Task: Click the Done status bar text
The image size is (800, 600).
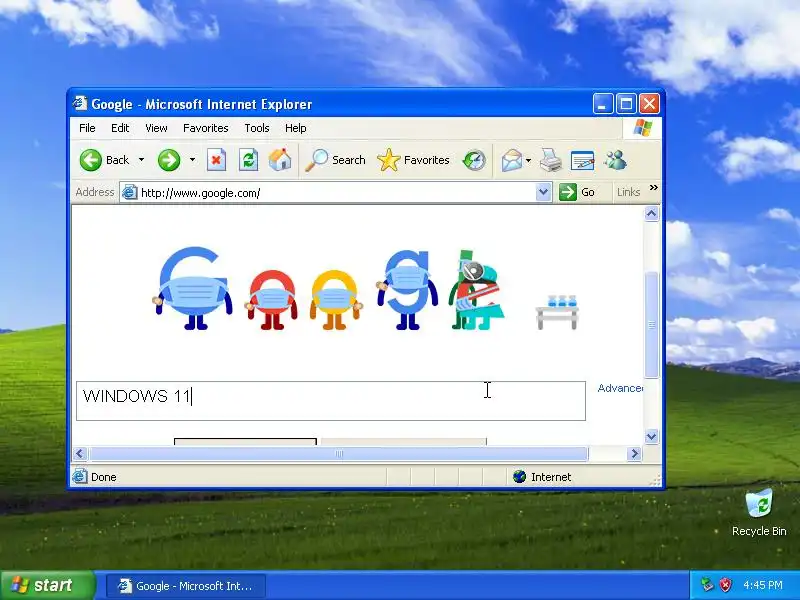Action: (x=104, y=477)
